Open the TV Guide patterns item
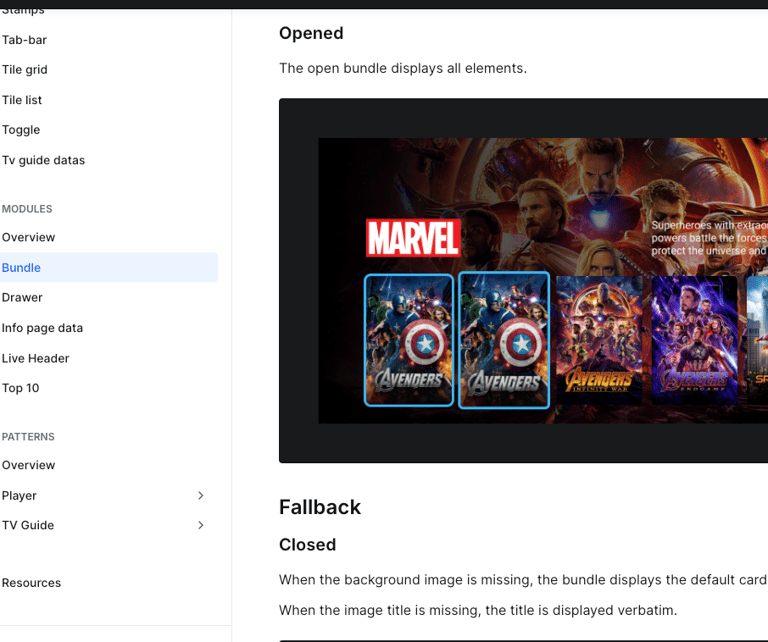This screenshot has width=768, height=642. 28,525
